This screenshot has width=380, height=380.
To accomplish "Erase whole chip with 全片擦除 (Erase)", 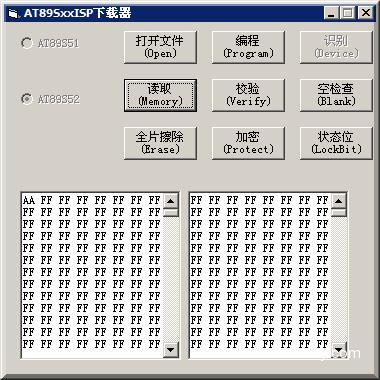I will pos(160,143).
